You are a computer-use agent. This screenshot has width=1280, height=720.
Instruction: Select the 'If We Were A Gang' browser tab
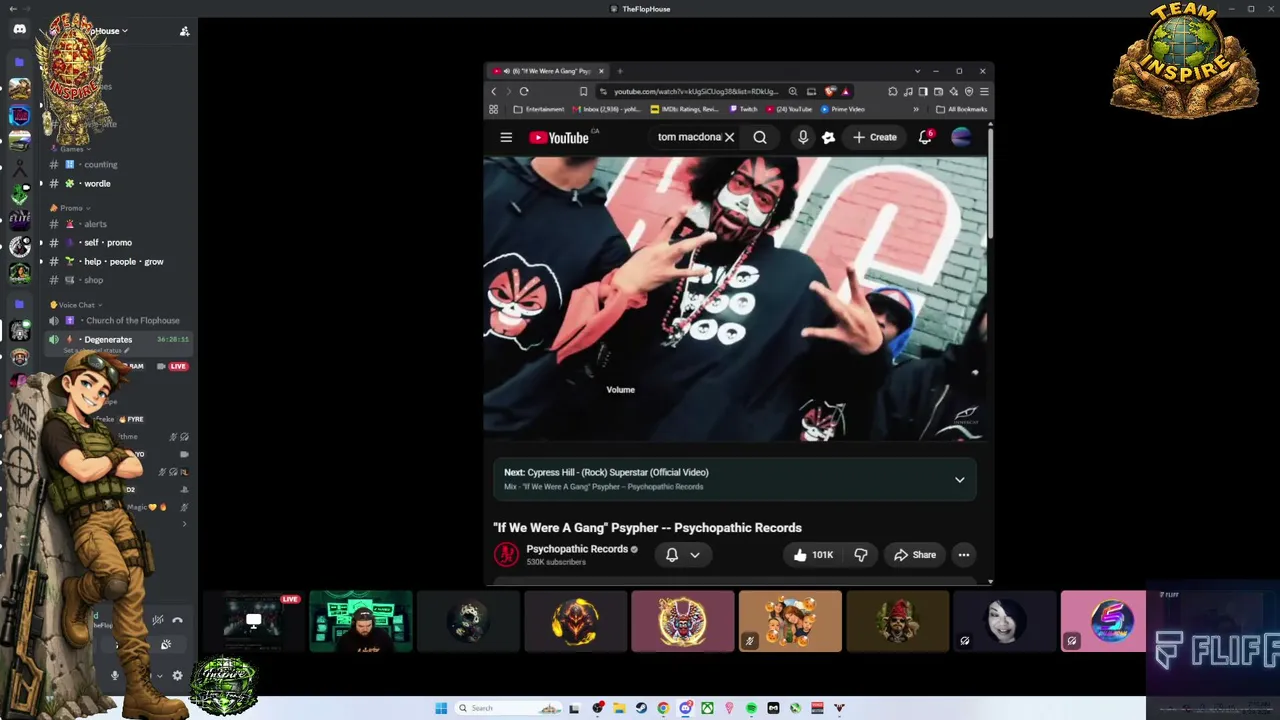548,71
